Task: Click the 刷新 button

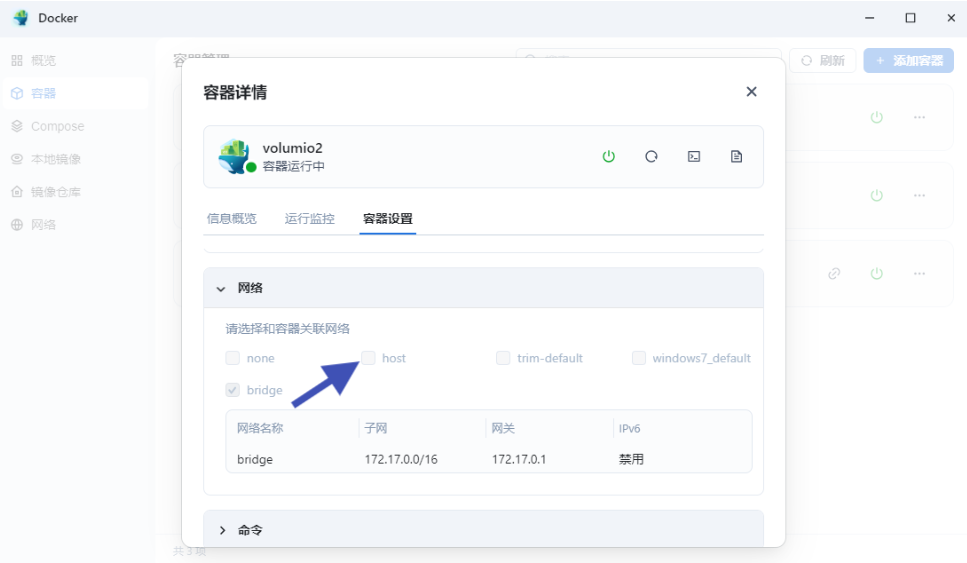Action: [822, 61]
